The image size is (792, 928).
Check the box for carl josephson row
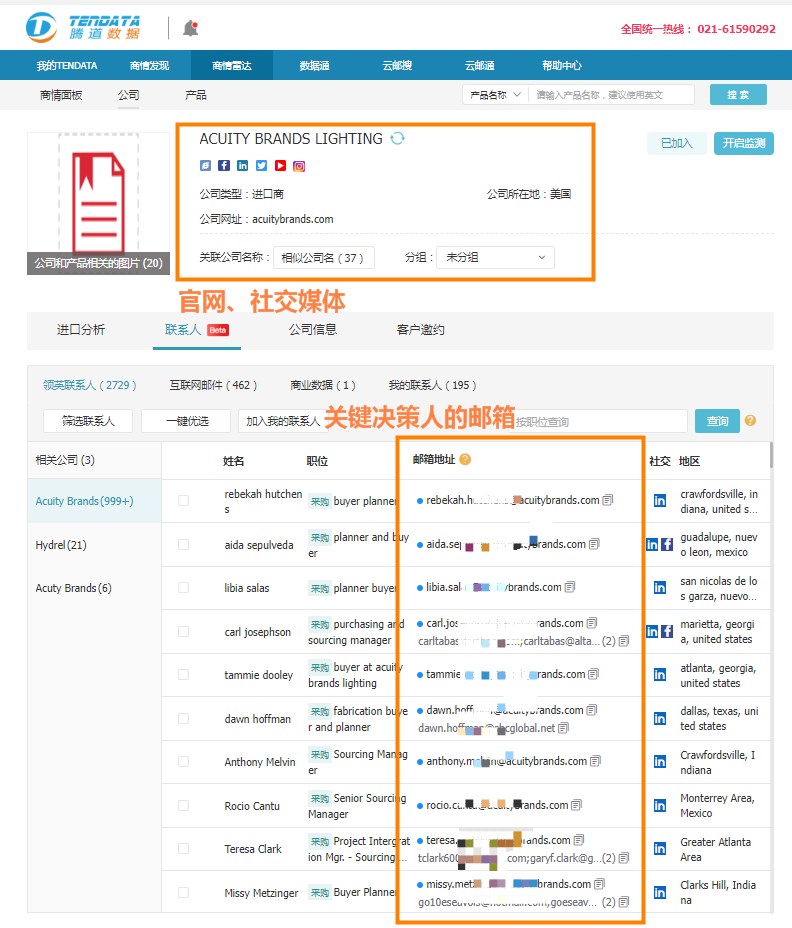(183, 631)
